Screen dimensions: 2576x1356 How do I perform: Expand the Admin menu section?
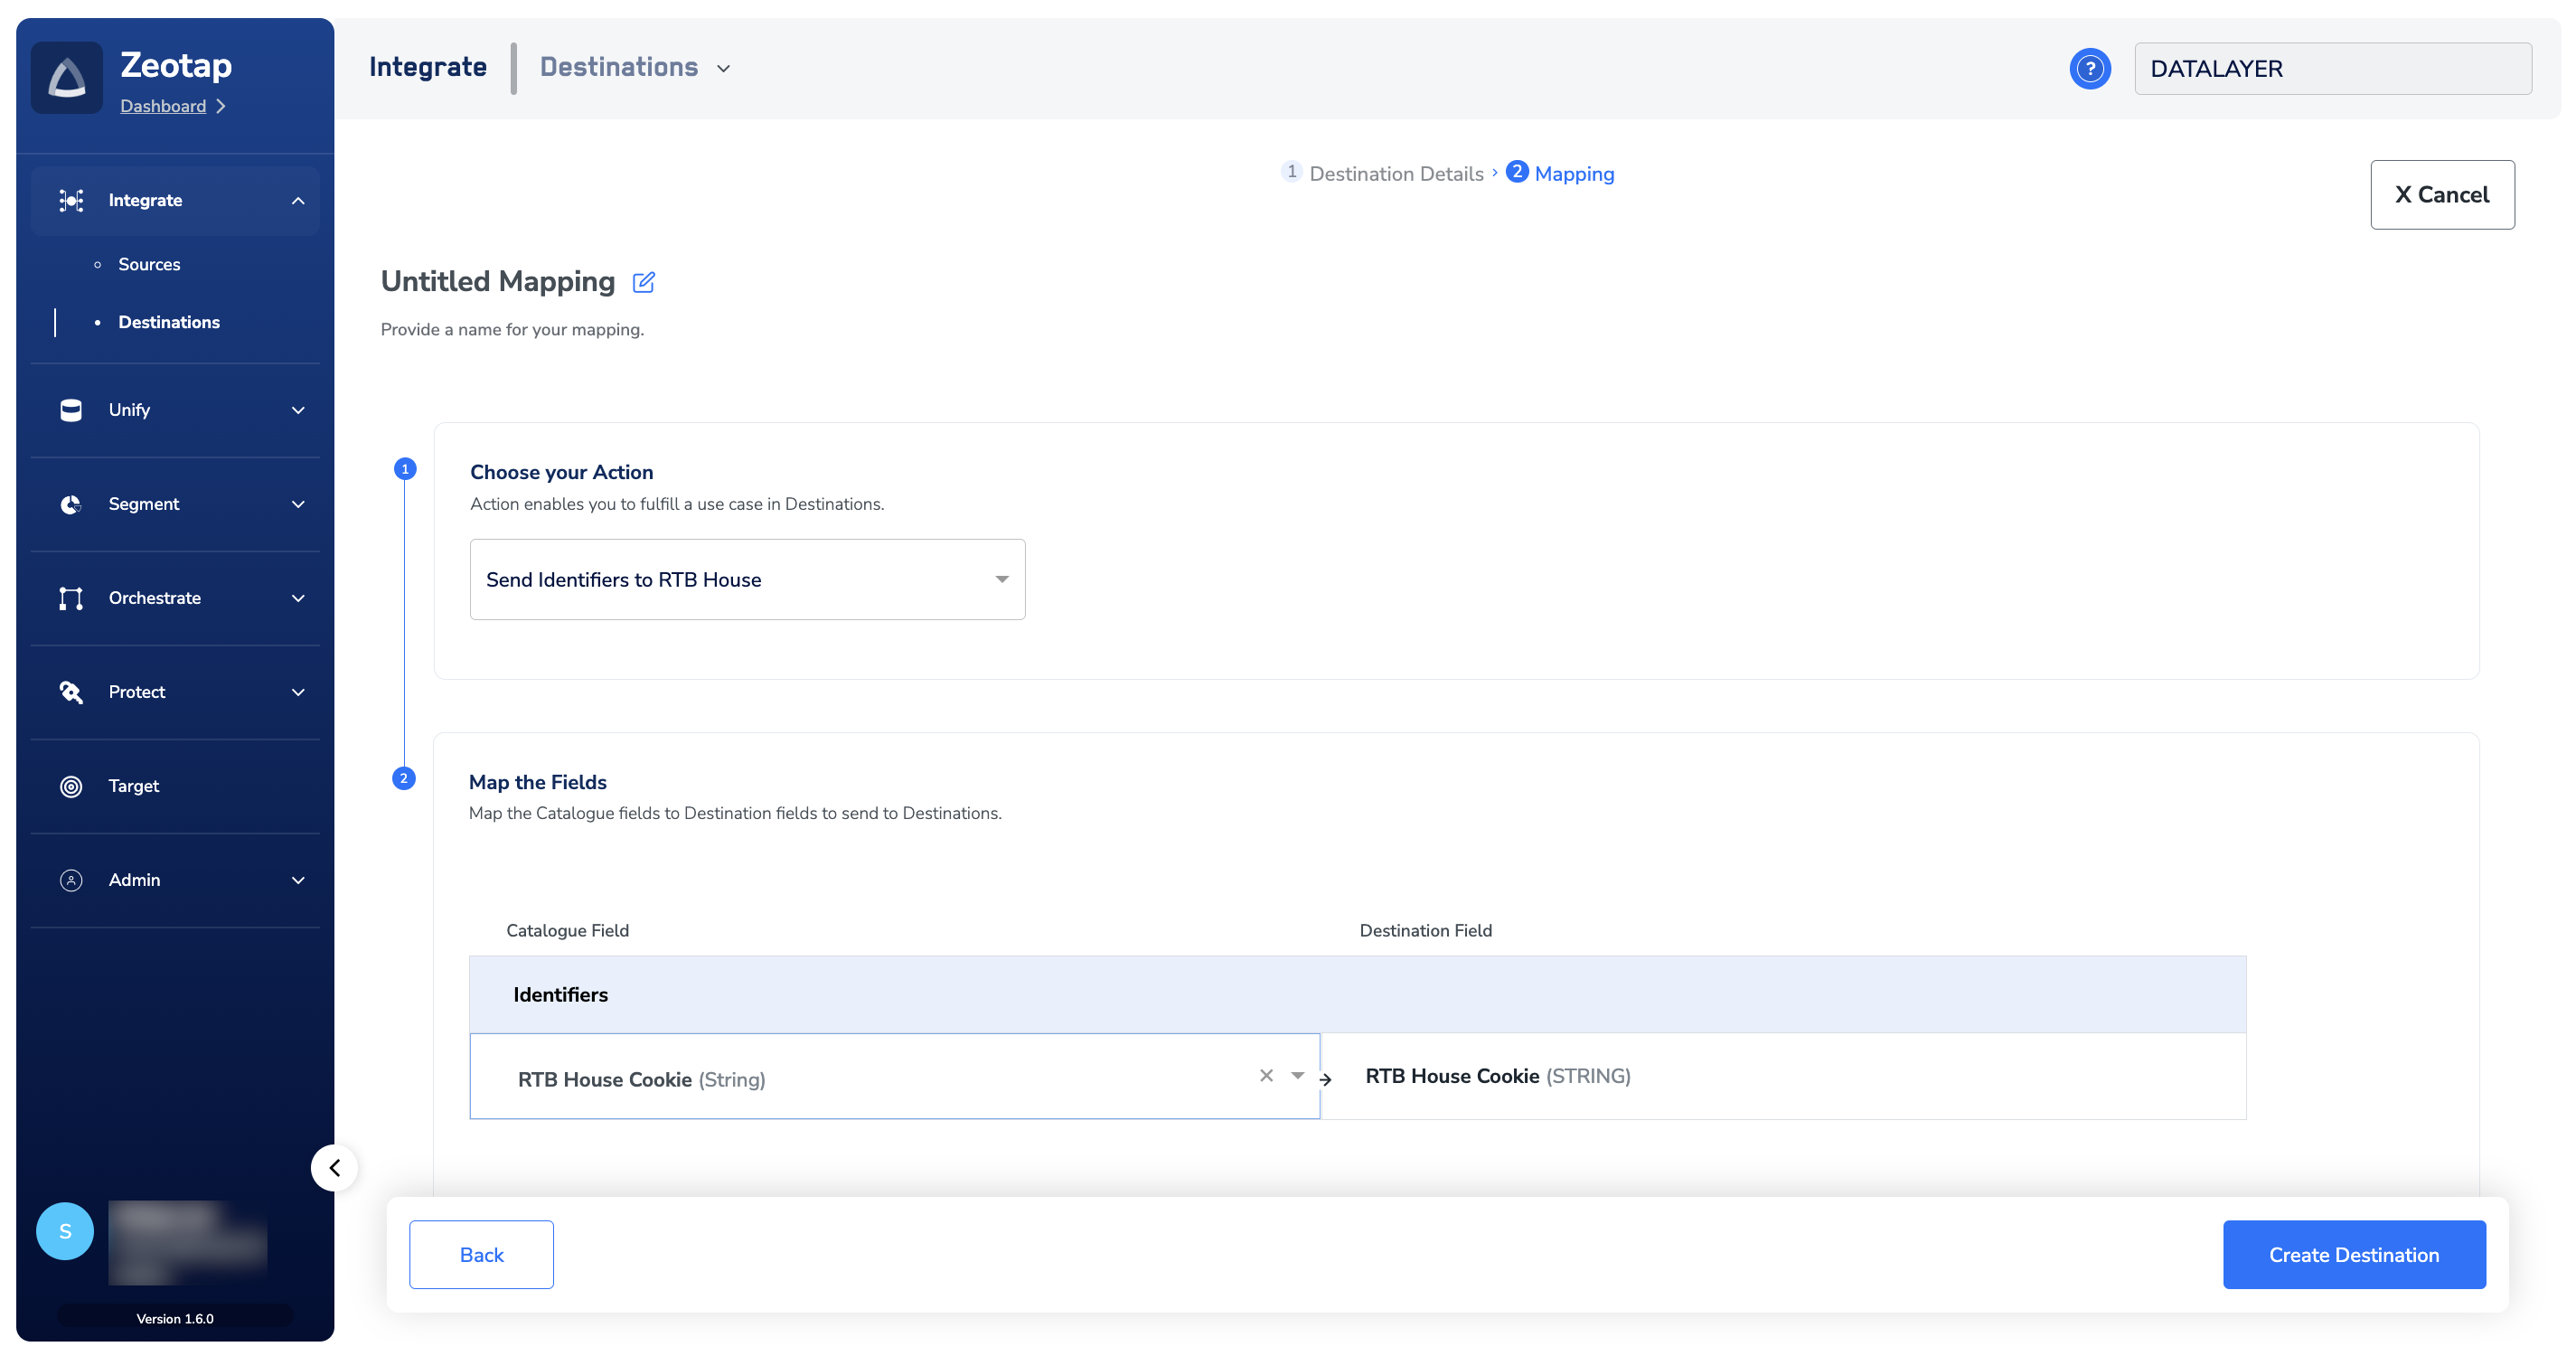[298, 880]
